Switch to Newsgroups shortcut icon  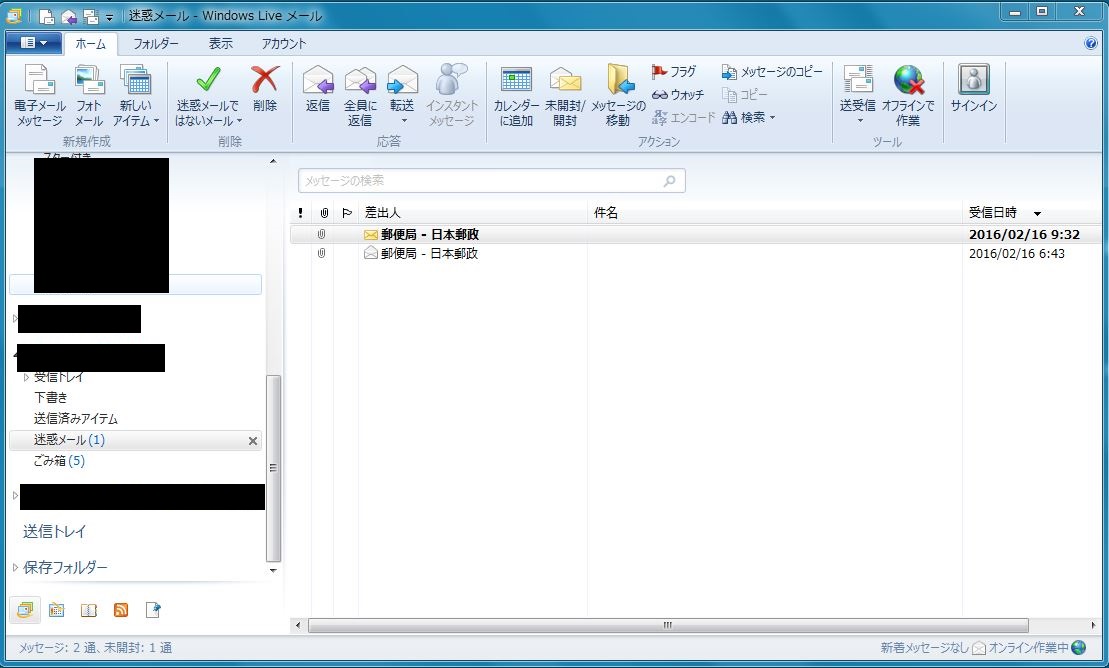coord(153,610)
